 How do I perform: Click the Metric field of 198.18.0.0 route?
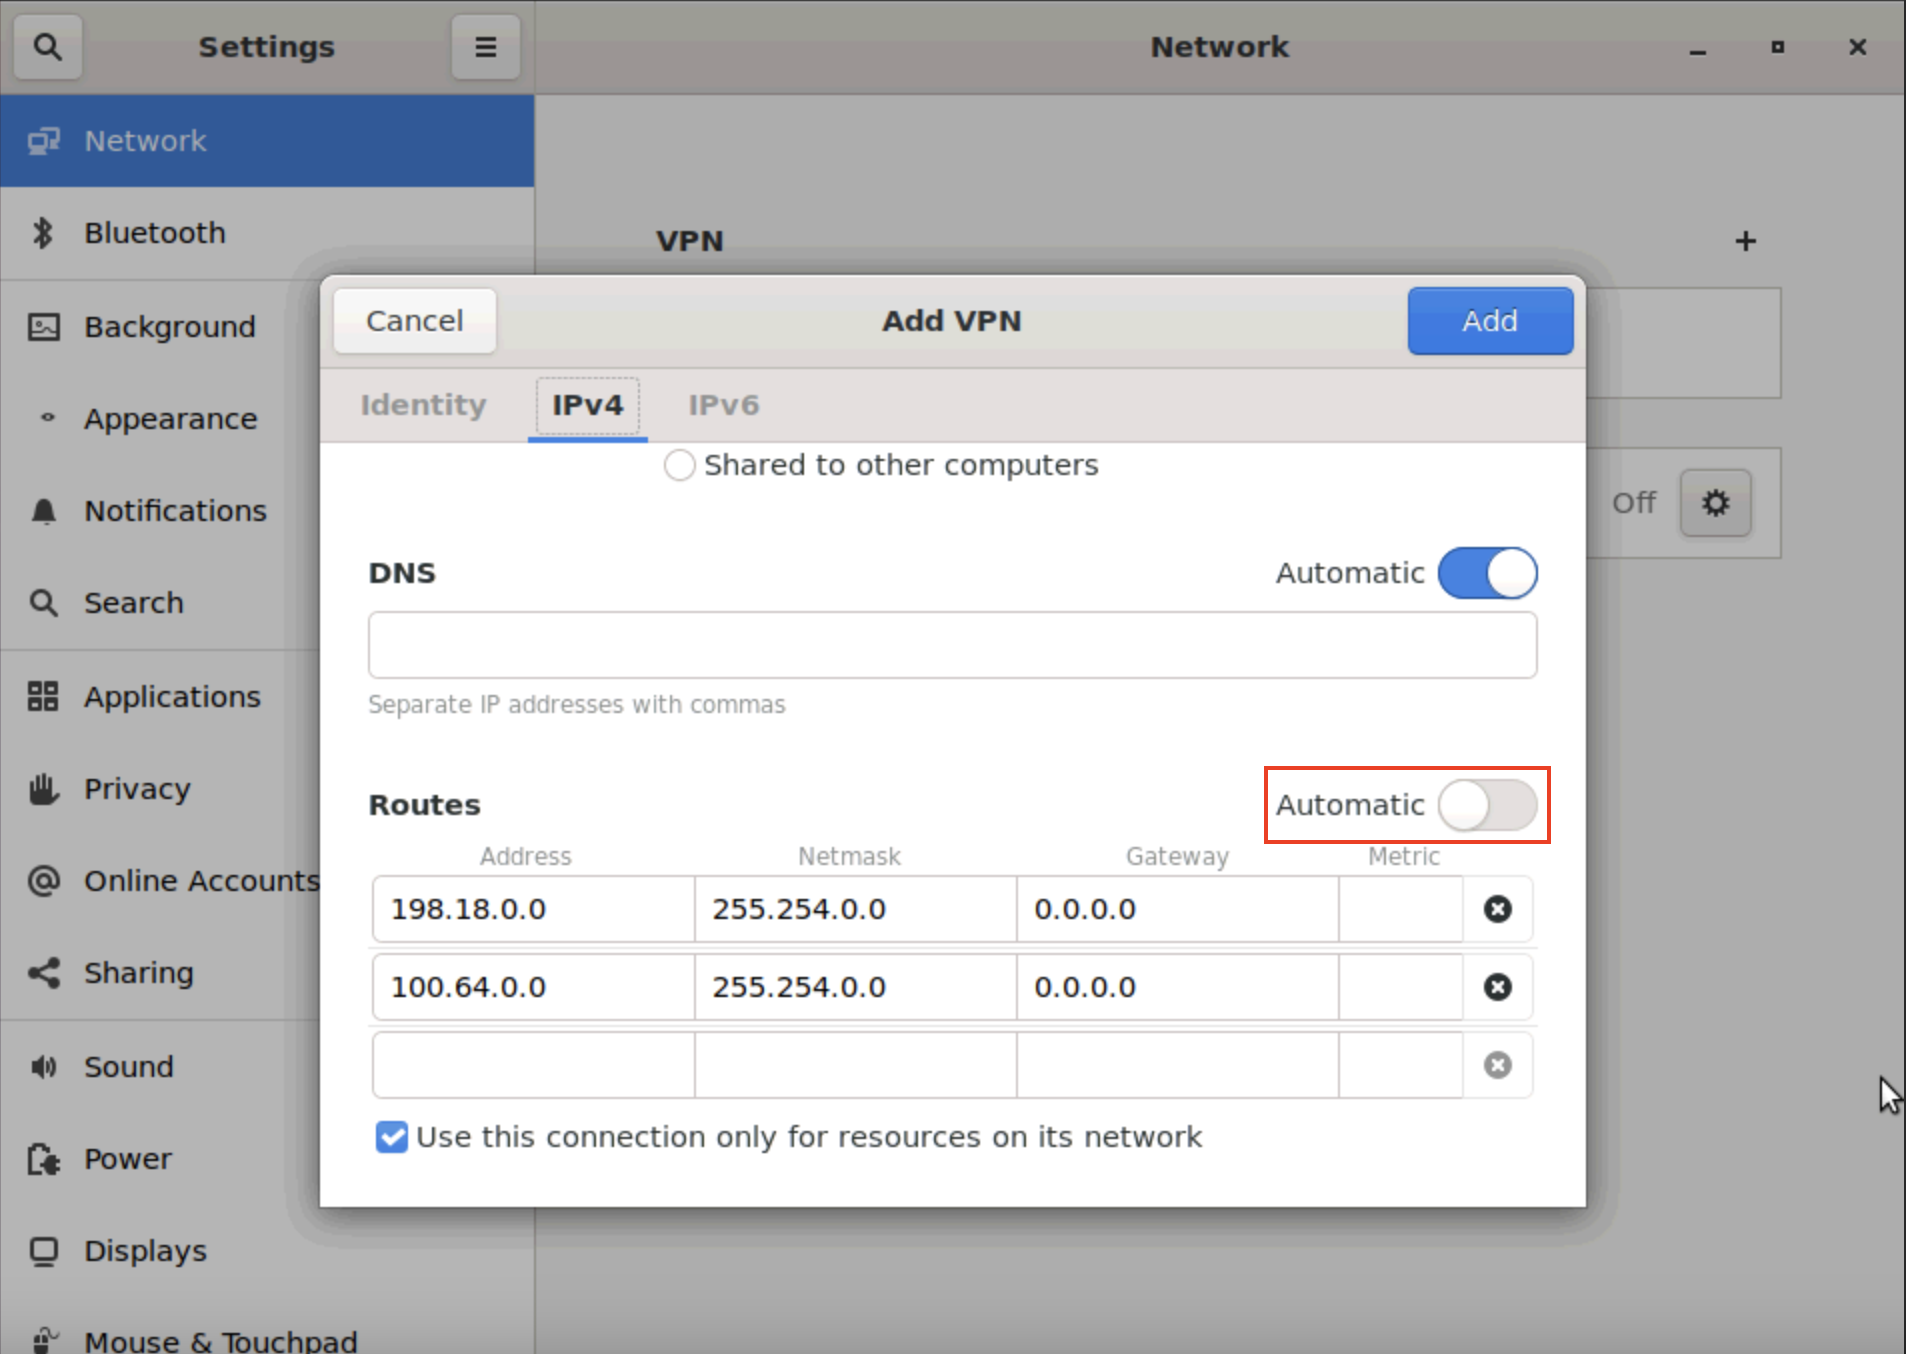[1401, 909]
